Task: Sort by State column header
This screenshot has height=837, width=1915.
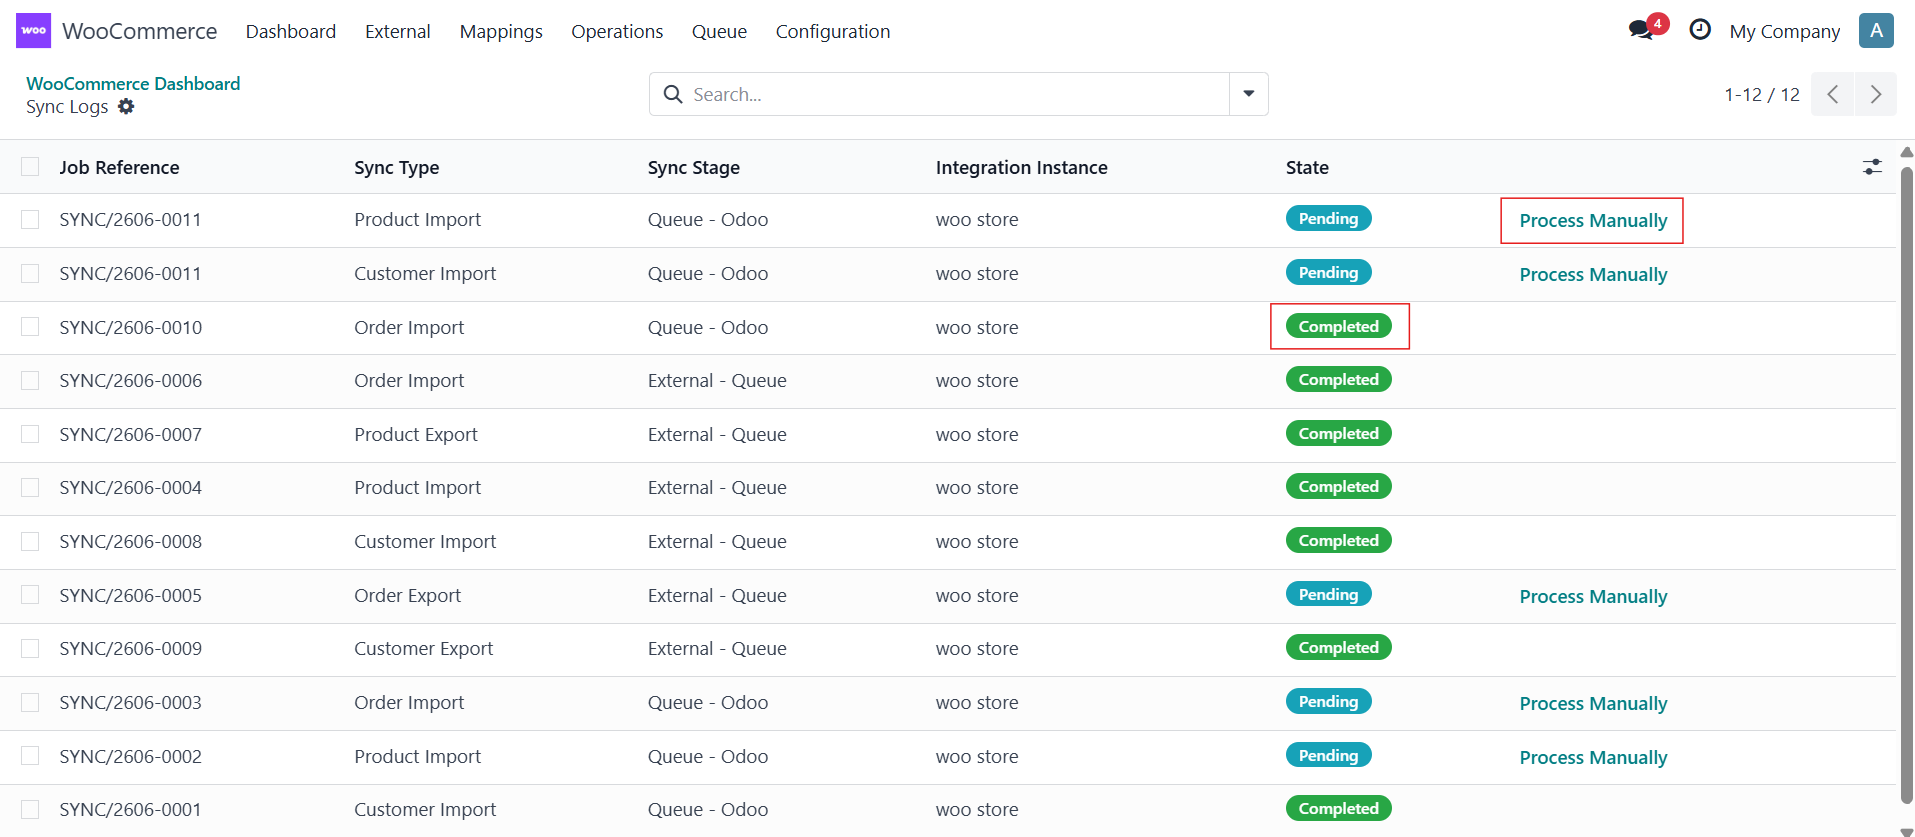Action: (1307, 167)
